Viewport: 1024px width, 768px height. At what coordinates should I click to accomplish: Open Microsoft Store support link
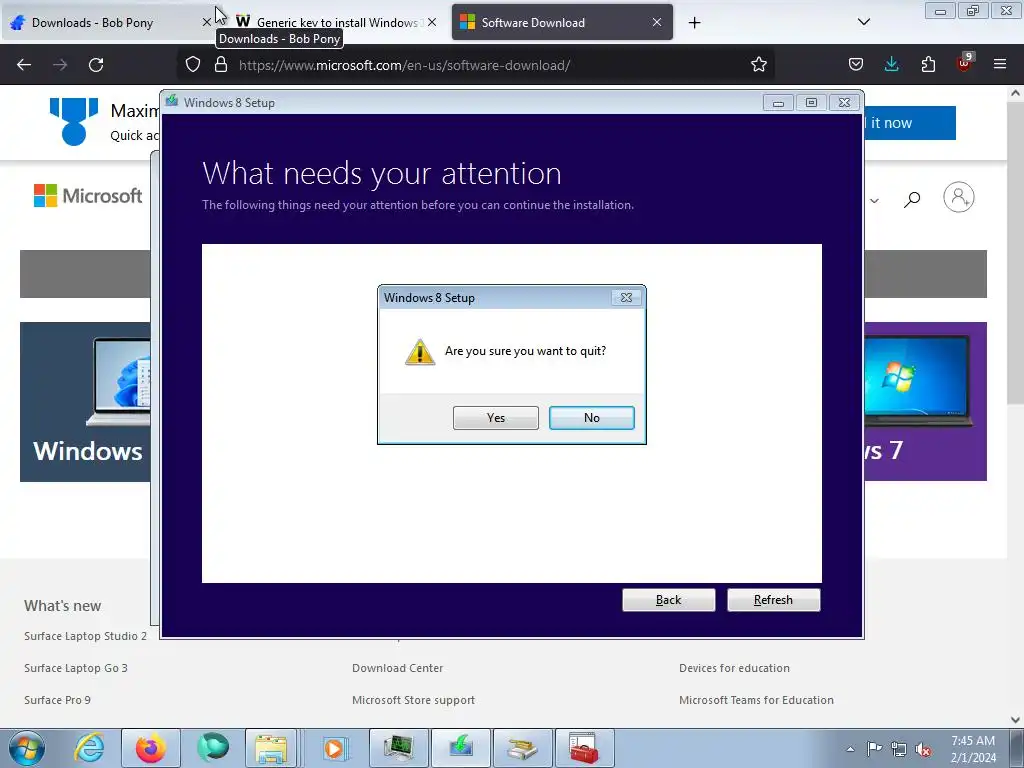point(413,700)
